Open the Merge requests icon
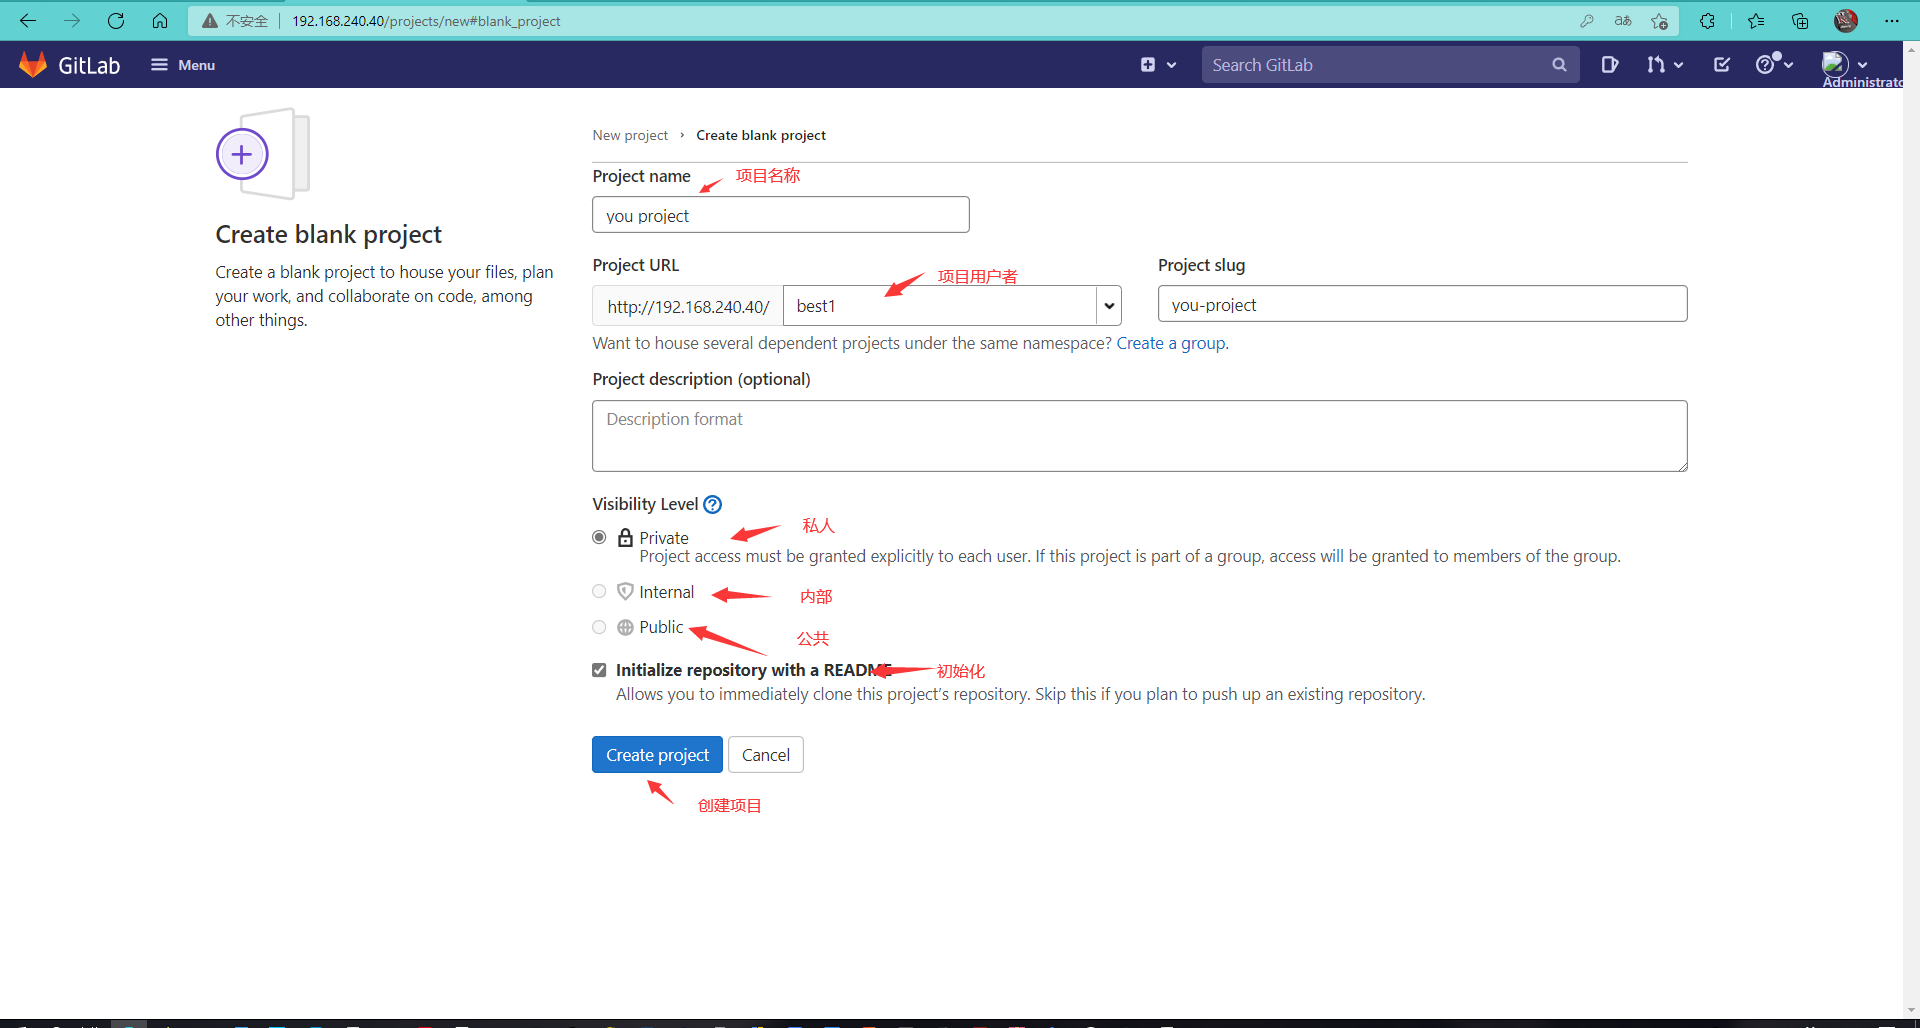The image size is (1920, 1028). (1657, 64)
